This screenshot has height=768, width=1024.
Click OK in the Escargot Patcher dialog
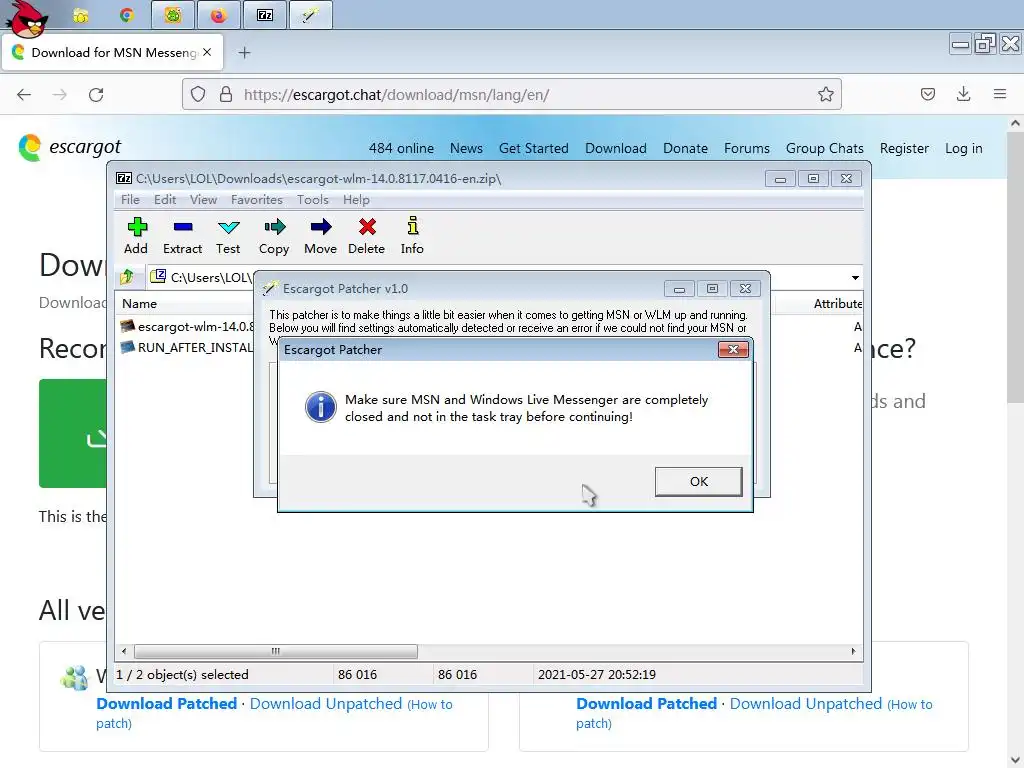[698, 481]
